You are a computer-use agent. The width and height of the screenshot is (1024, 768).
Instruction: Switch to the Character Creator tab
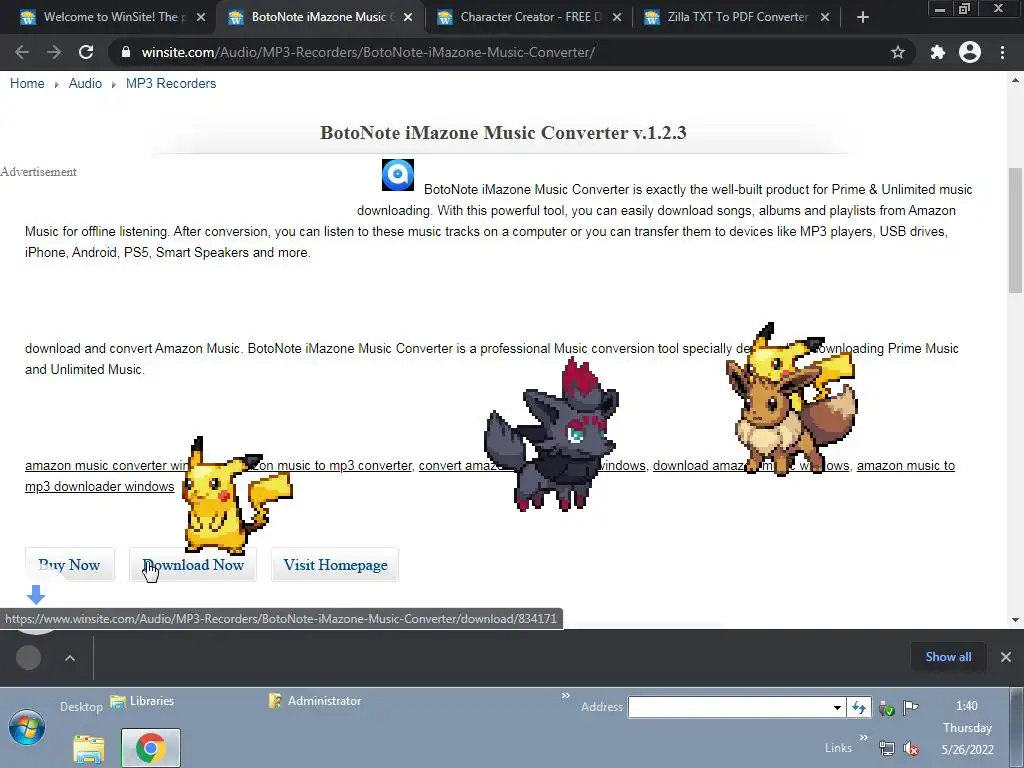[529, 17]
